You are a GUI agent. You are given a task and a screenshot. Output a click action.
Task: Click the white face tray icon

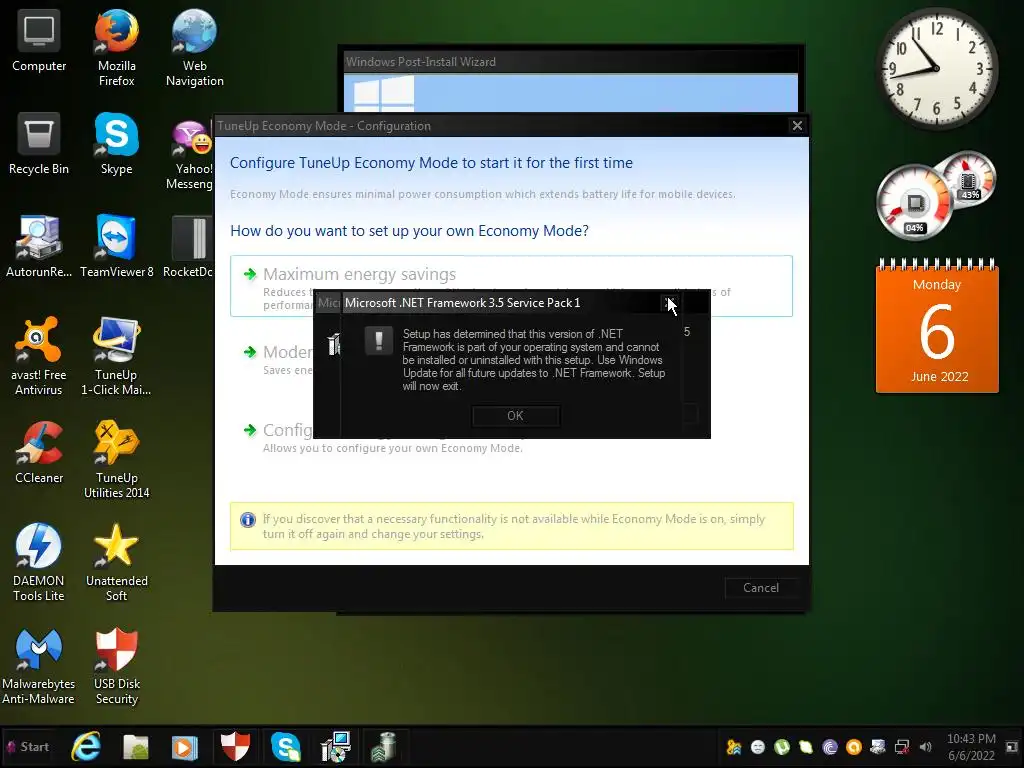tap(758, 746)
